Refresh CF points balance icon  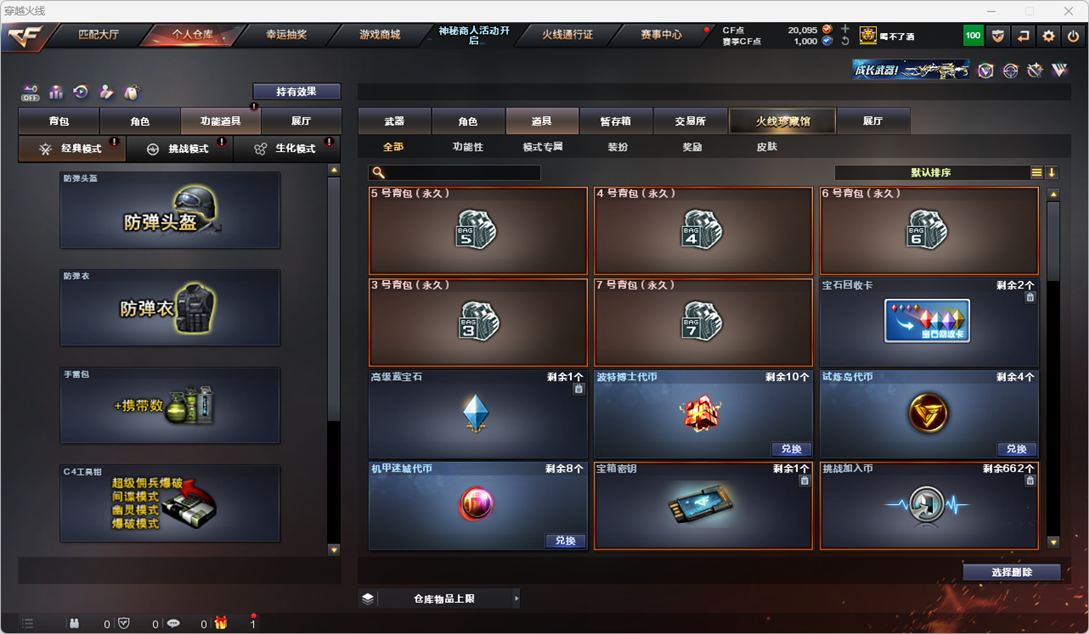coord(845,41)
